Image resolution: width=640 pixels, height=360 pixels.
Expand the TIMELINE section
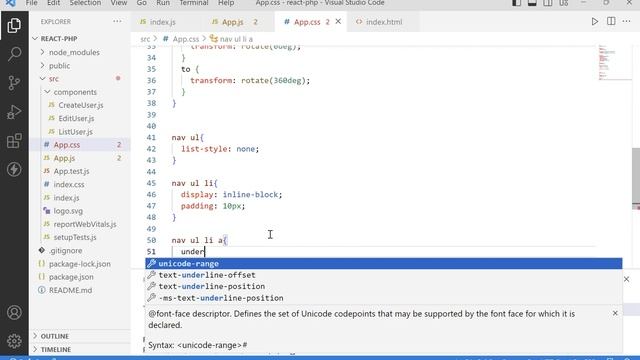[80, 350]
